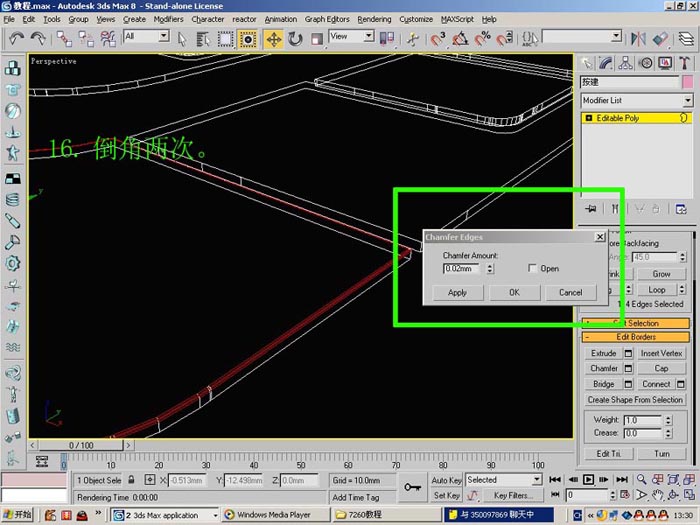Open Bridge settings box
This screenshot has width=700, height=525.
click(628, 384)
